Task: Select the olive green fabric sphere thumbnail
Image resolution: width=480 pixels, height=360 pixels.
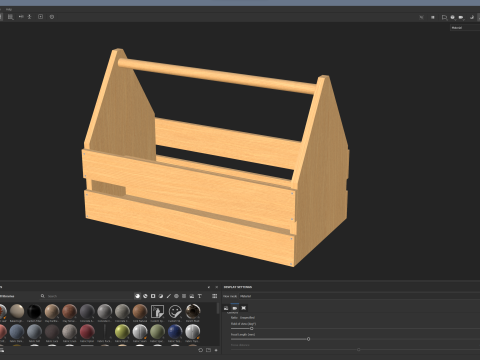Action: [157, 332]
